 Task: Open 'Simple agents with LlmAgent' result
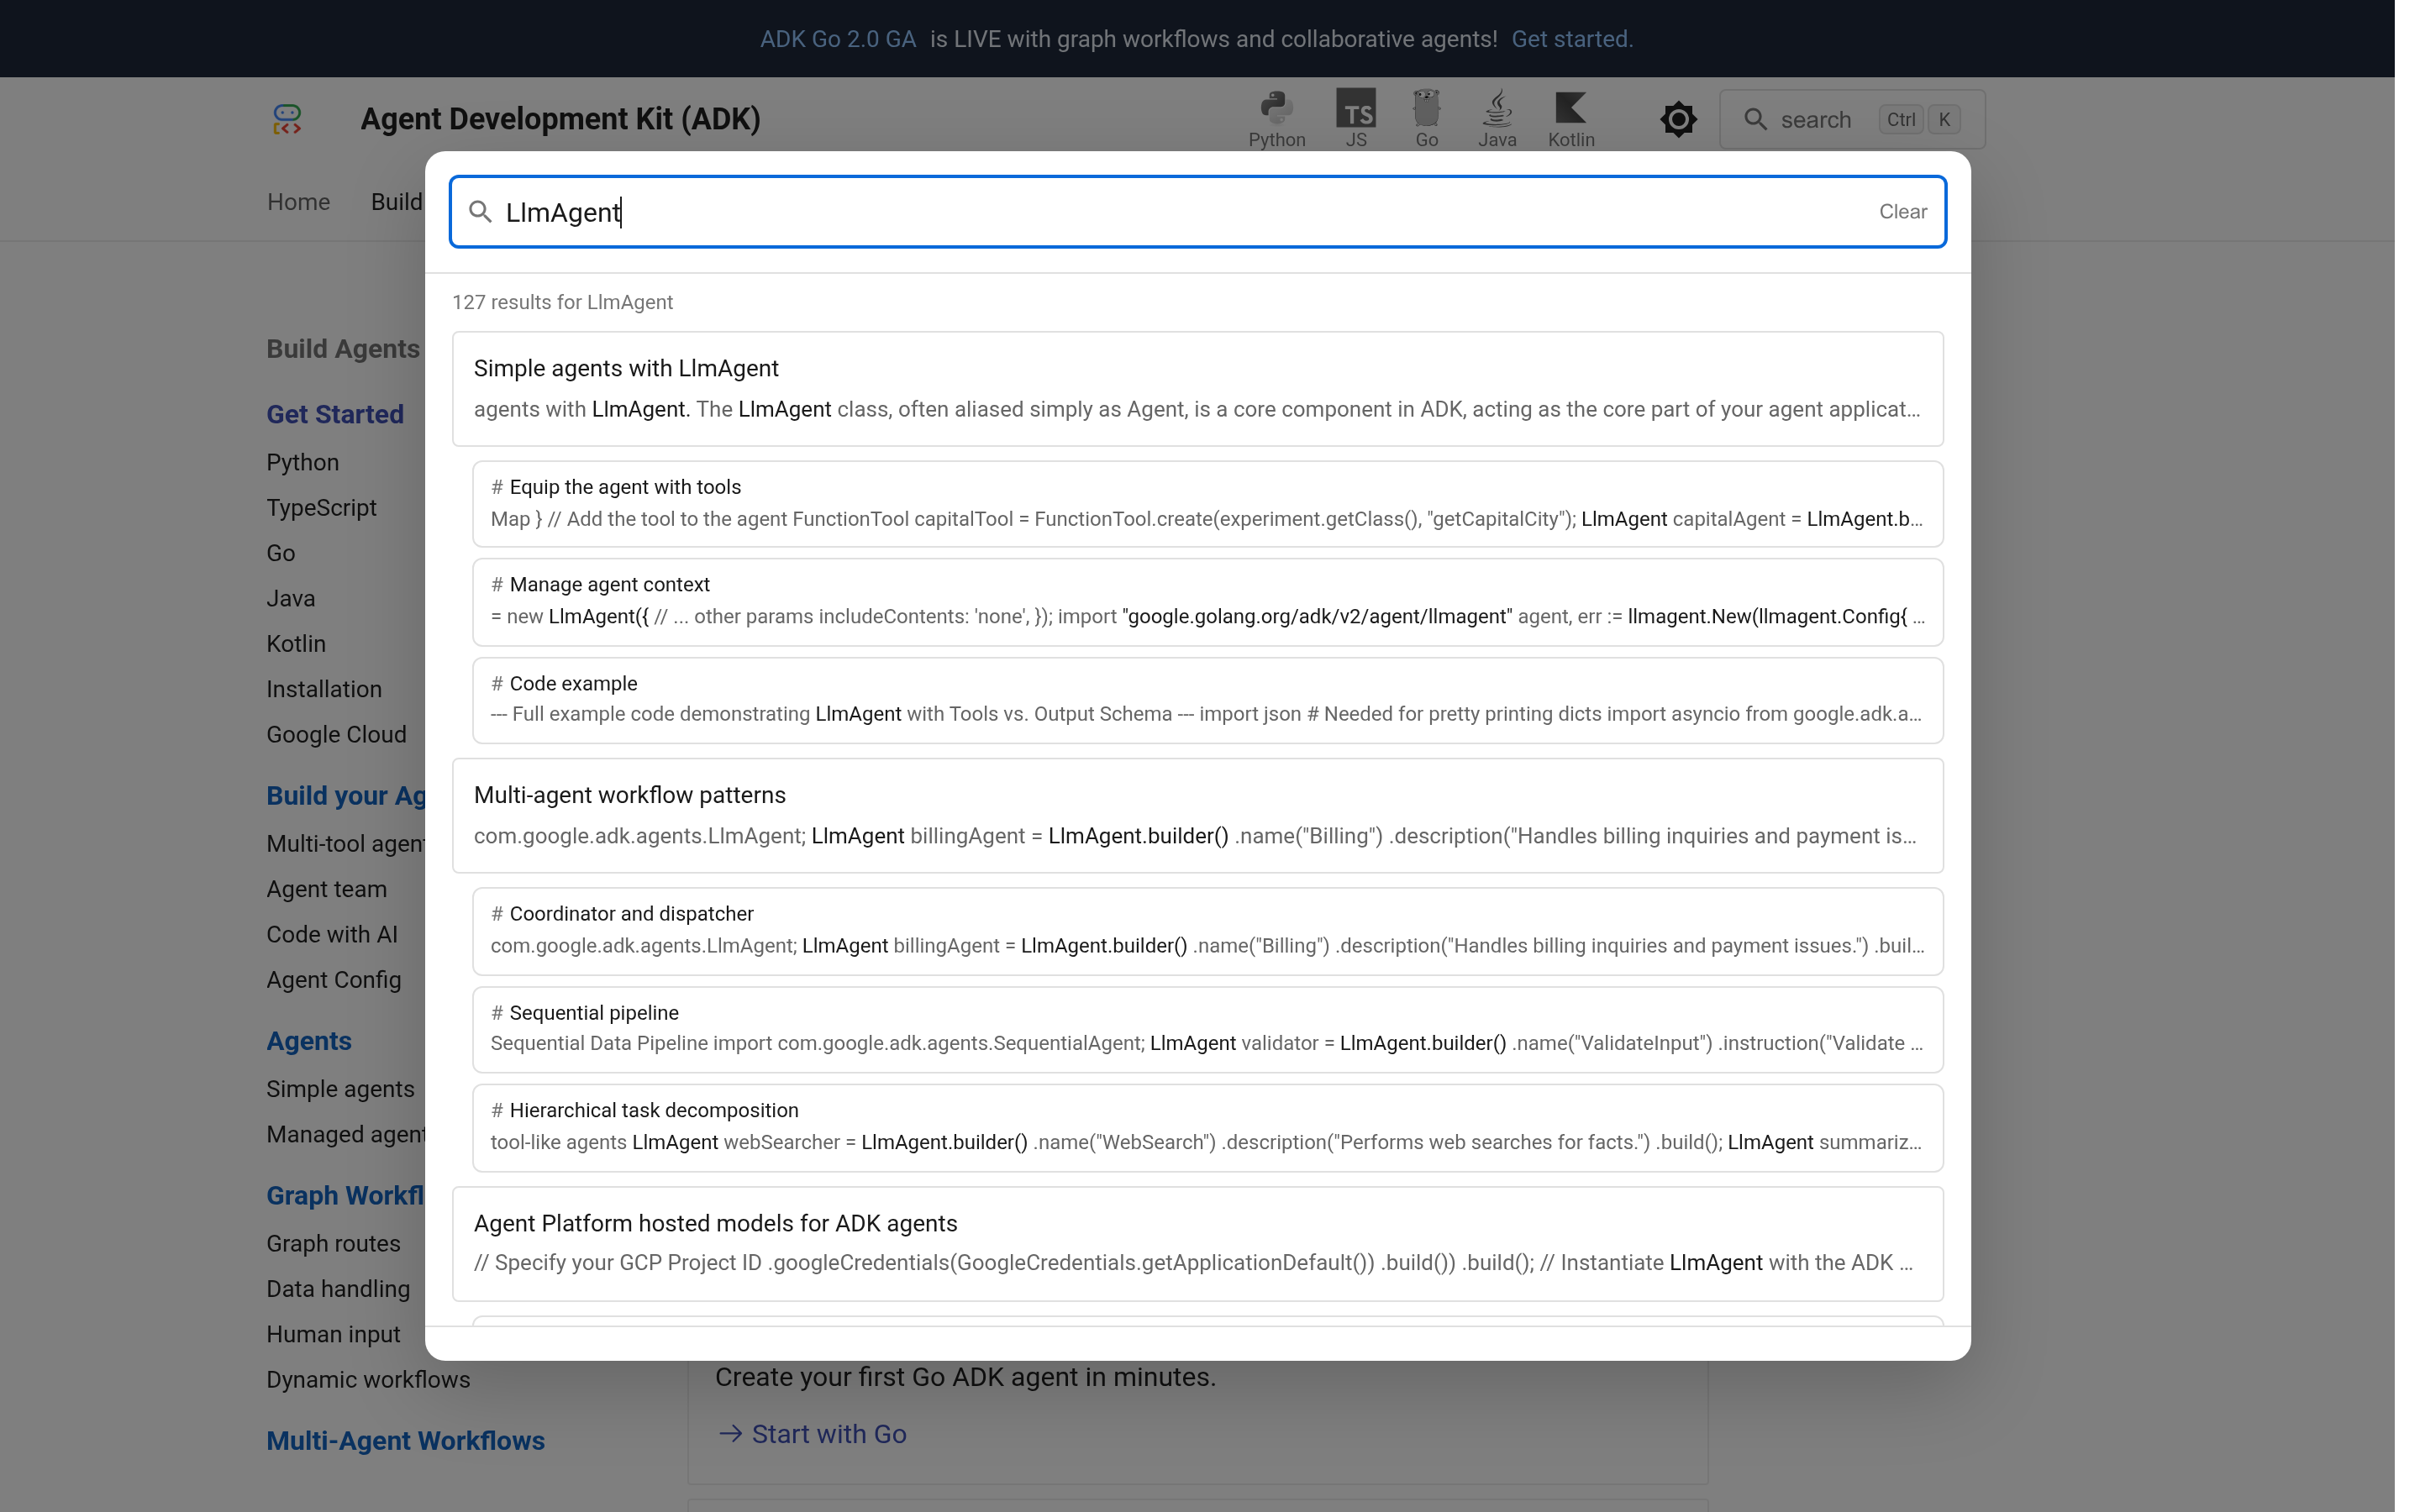(x=1197, y=389)
